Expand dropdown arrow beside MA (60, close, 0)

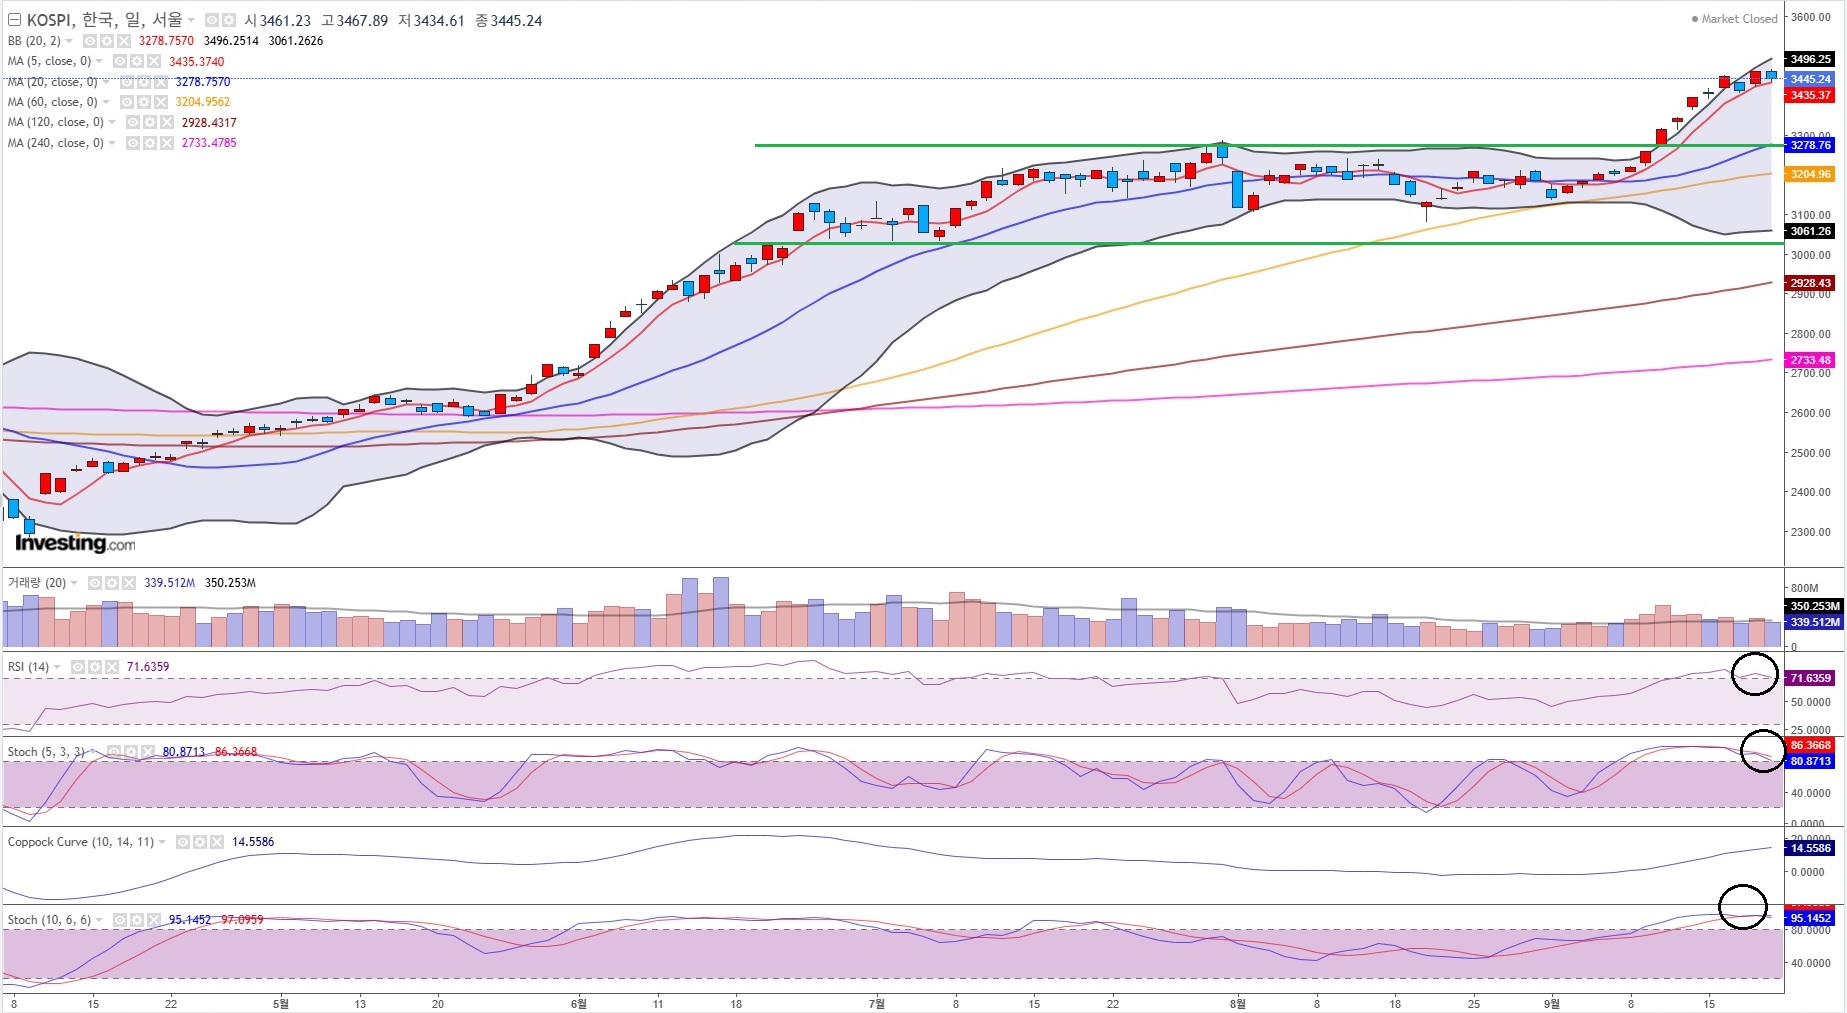point(106,102)
